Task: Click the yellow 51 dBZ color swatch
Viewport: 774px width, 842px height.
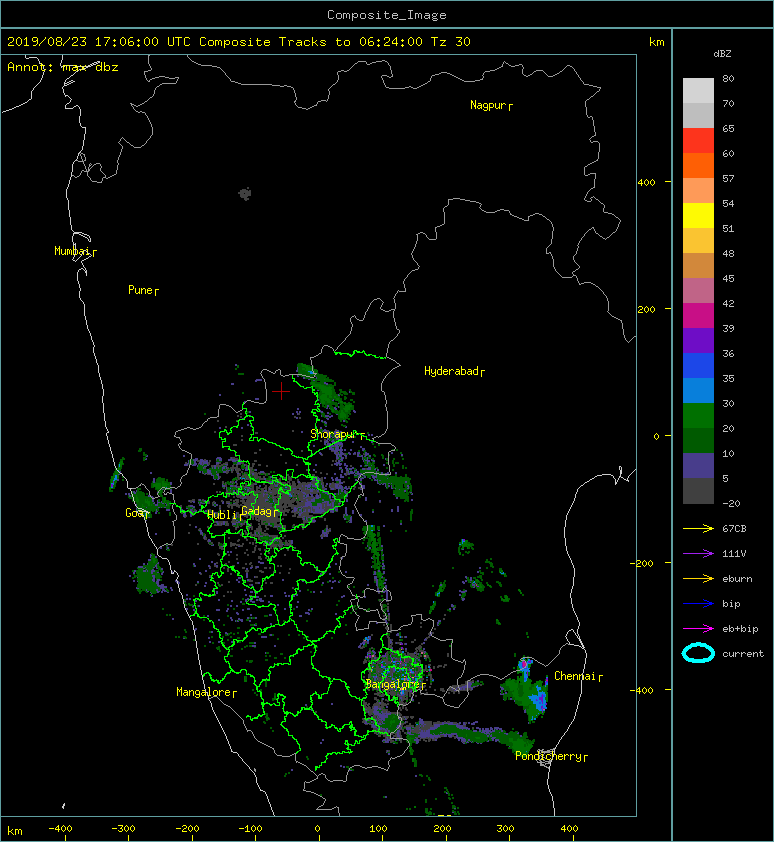Action: pos(698,215)
